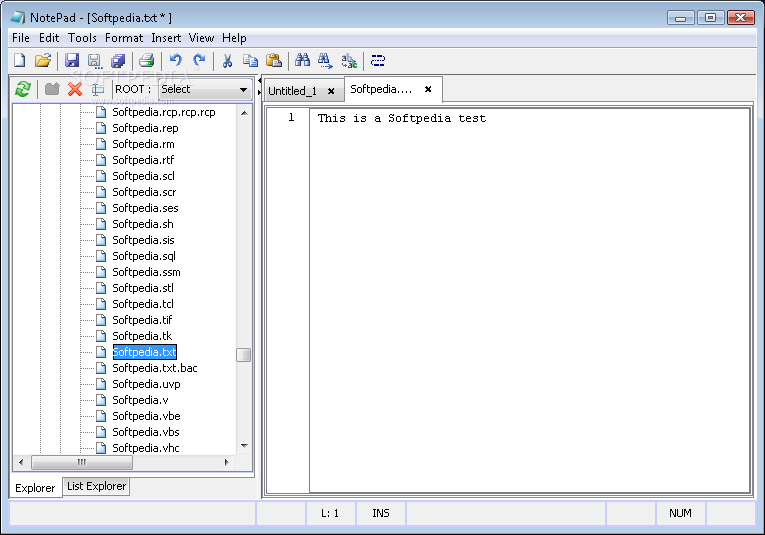Click the tree's horizontal scrollbar left arrow
765x535 pixels.
pos(21,462)
